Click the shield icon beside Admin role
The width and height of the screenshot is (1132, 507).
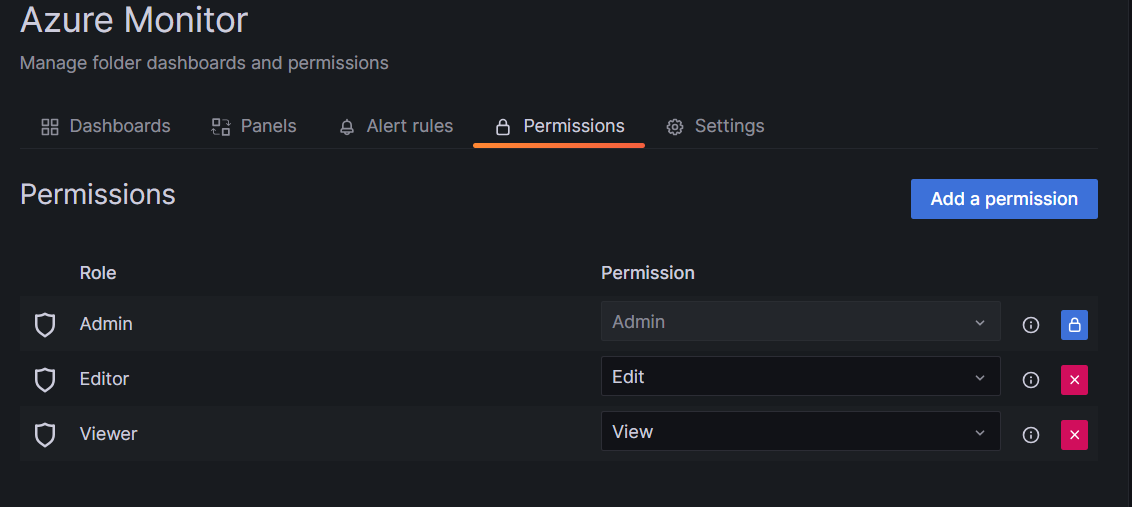pyautogui.click(x=45, y=325)
